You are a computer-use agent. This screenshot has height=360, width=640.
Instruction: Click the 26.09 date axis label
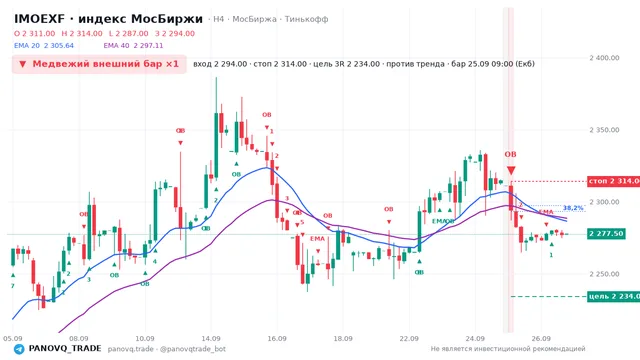click(x=541, y=338)
